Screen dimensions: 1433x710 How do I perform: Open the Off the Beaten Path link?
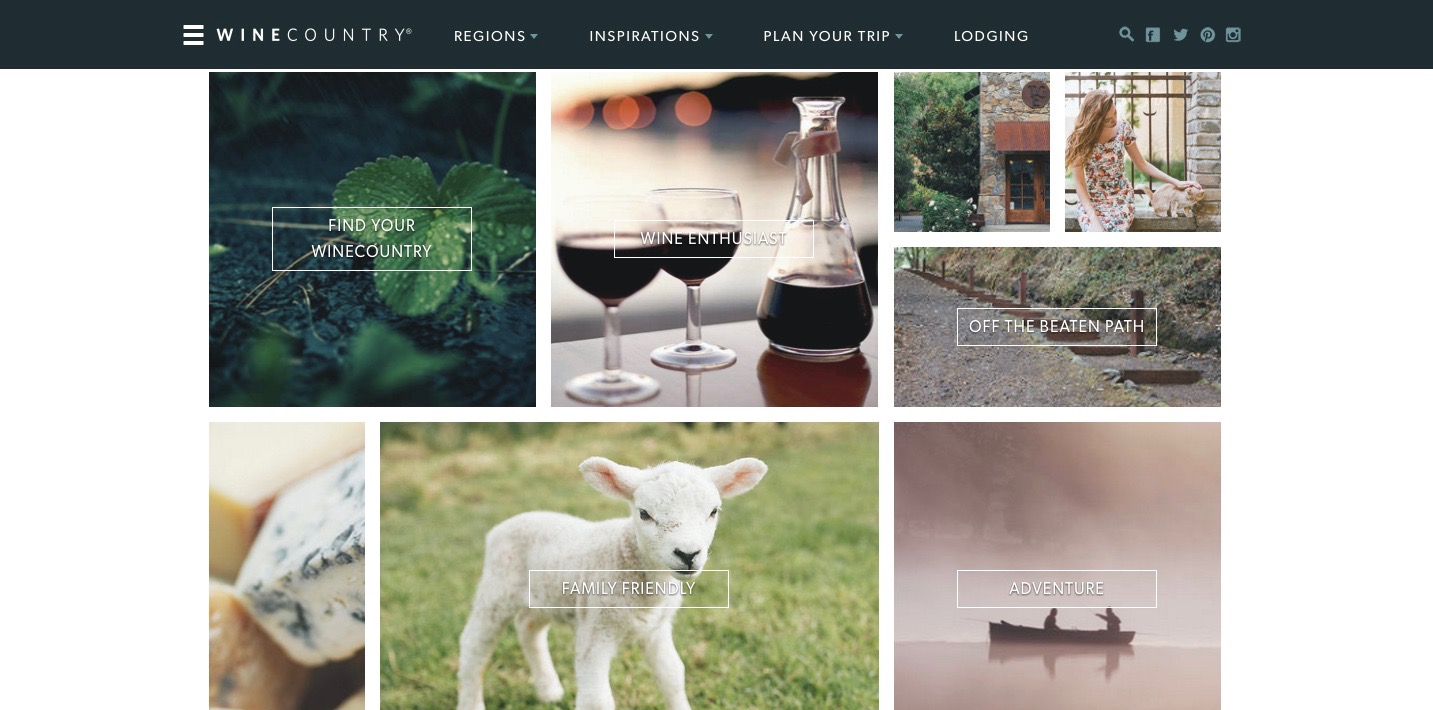click(1057, 327)
